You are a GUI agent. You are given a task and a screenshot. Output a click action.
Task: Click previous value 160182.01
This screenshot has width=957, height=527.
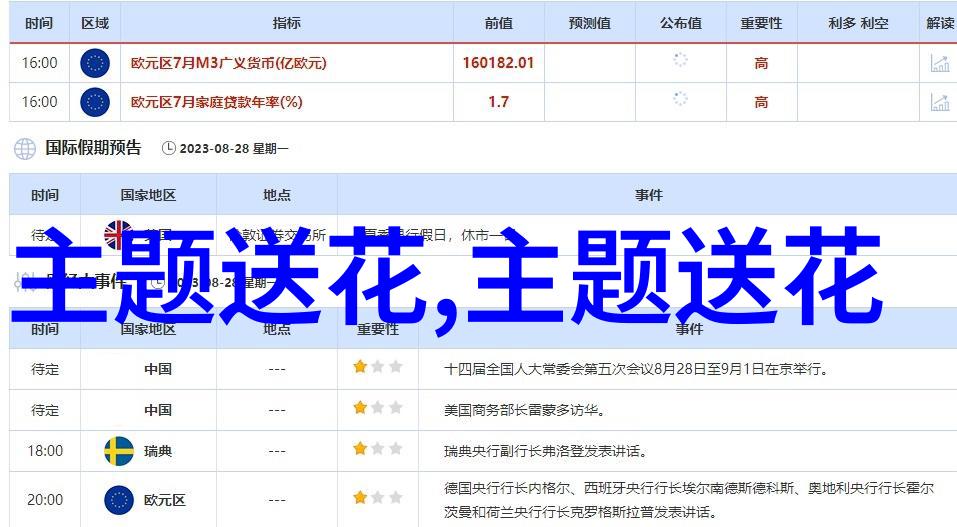tap(498, 63)
